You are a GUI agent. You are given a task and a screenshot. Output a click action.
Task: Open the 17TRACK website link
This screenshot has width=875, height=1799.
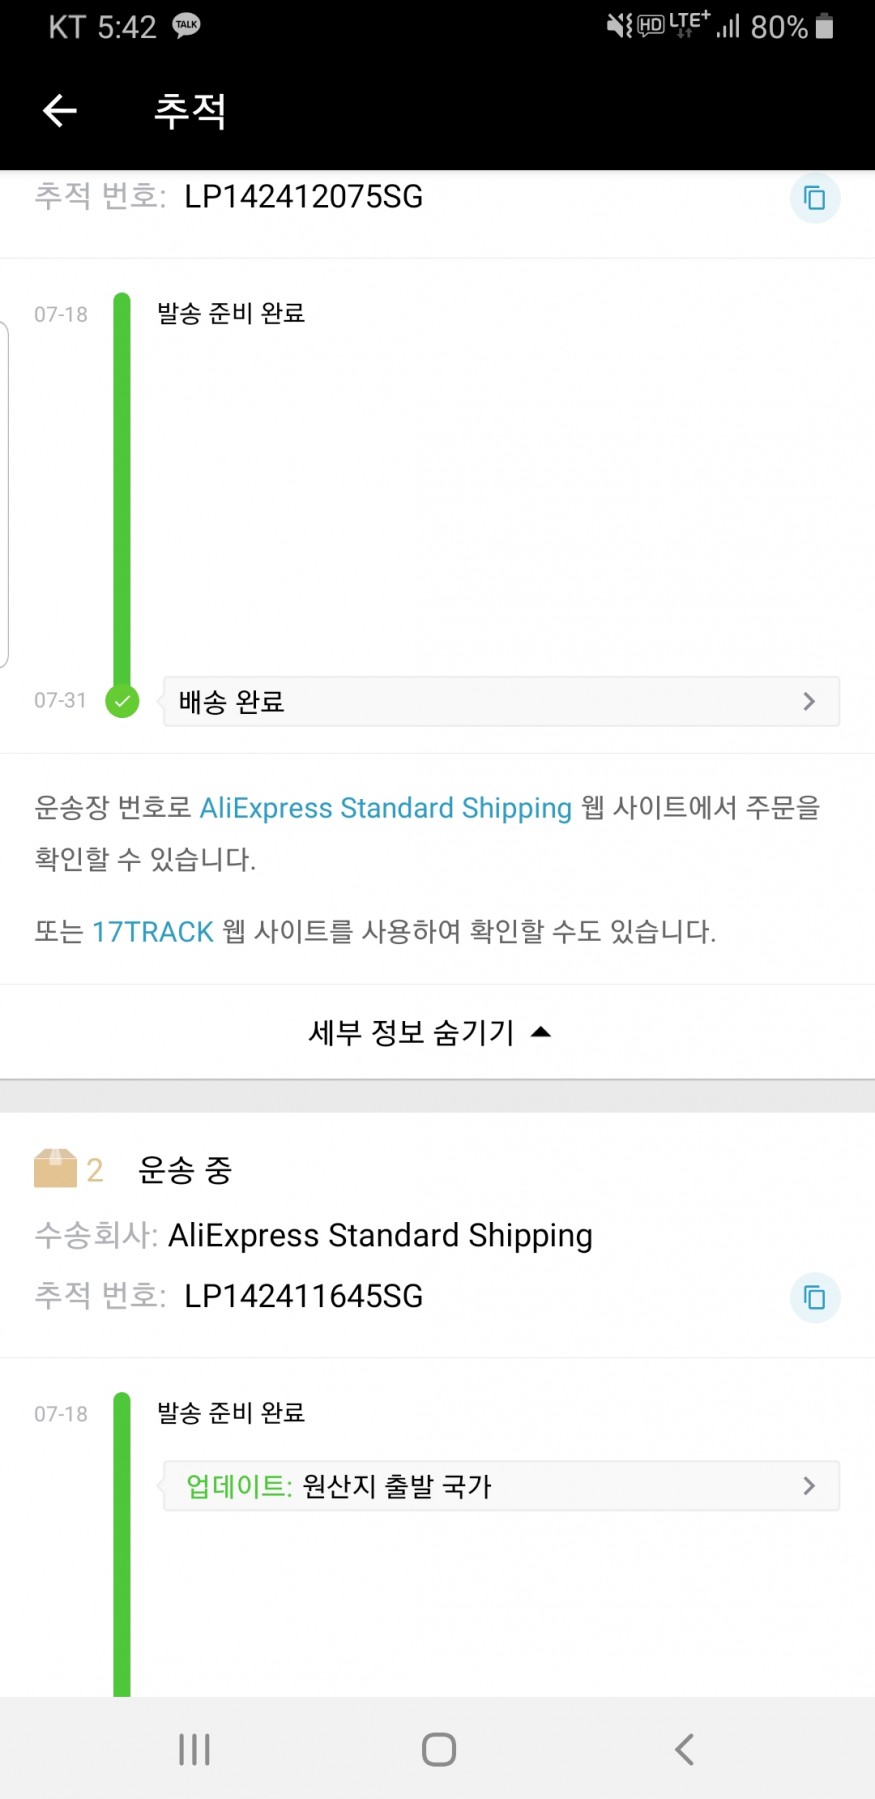pyautogui.click(x=153, y=932)
